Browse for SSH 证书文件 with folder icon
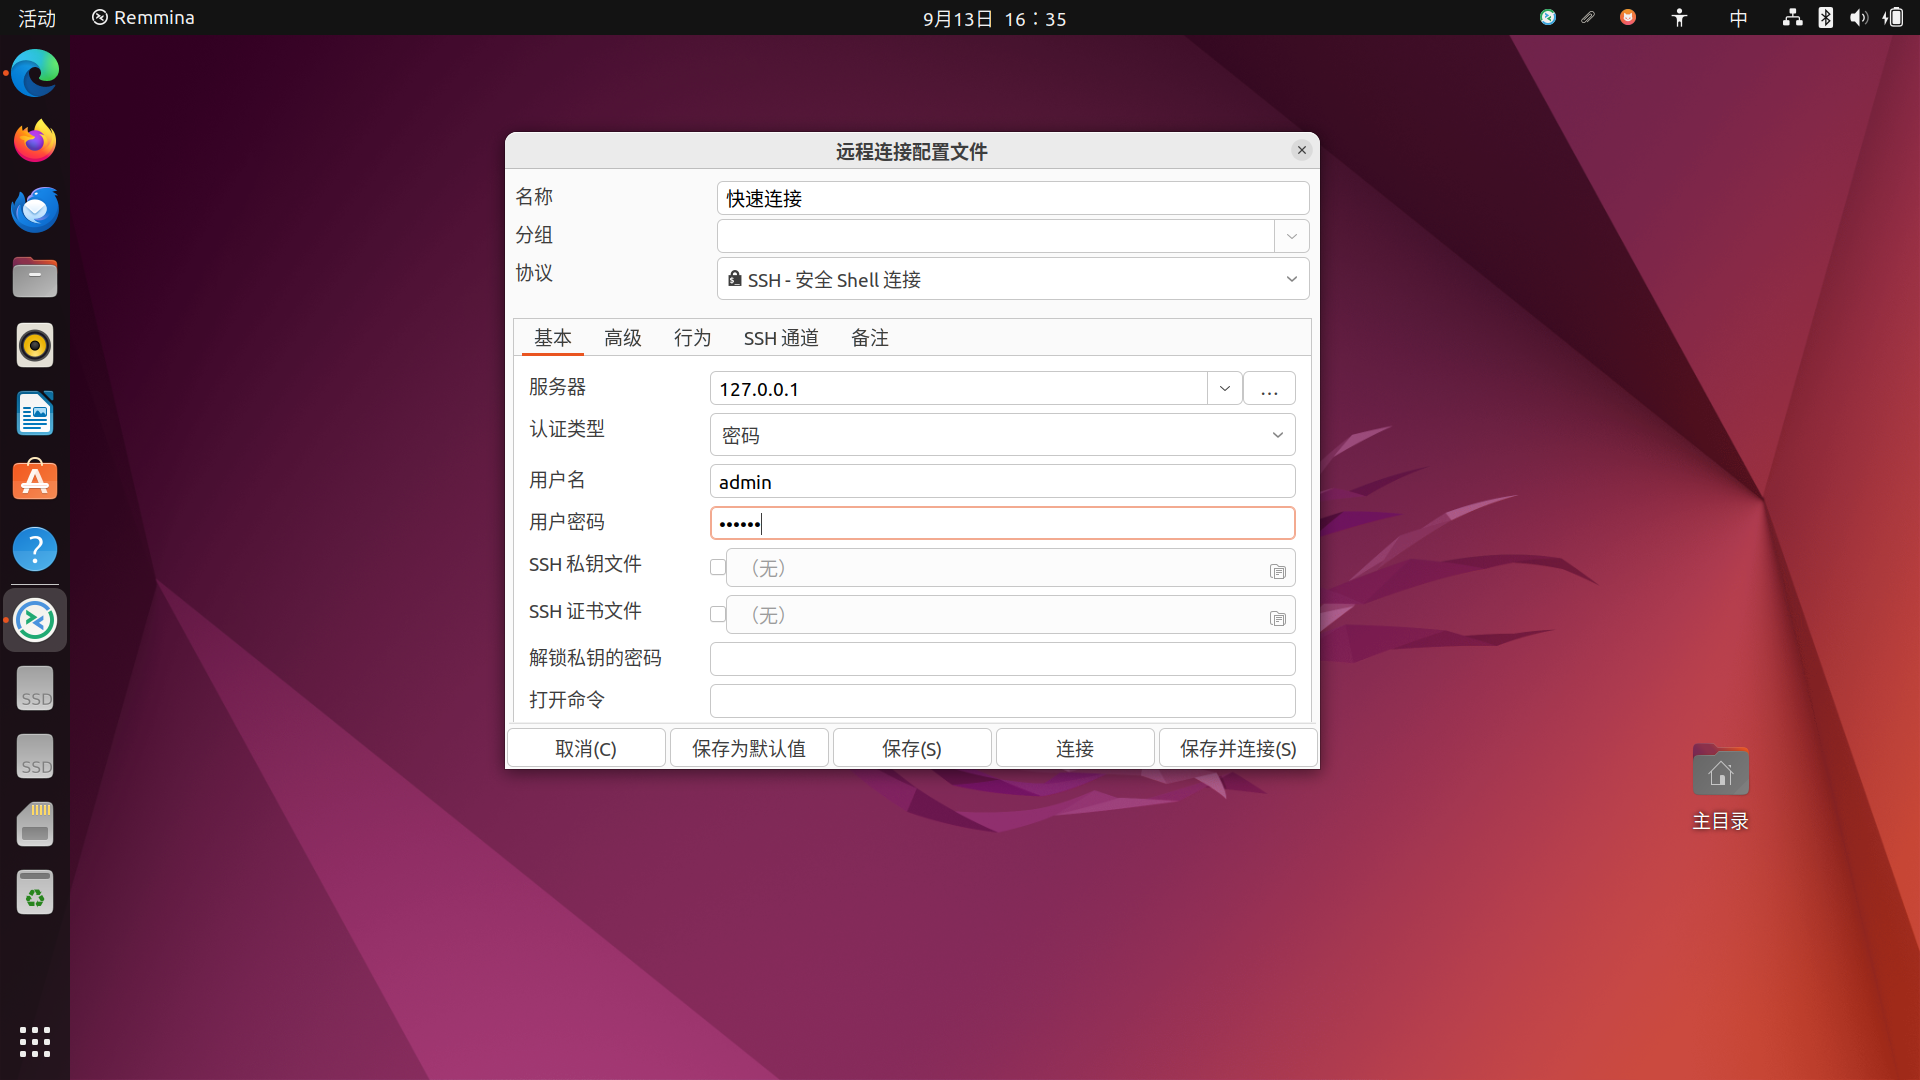 tap(1277, 618)
